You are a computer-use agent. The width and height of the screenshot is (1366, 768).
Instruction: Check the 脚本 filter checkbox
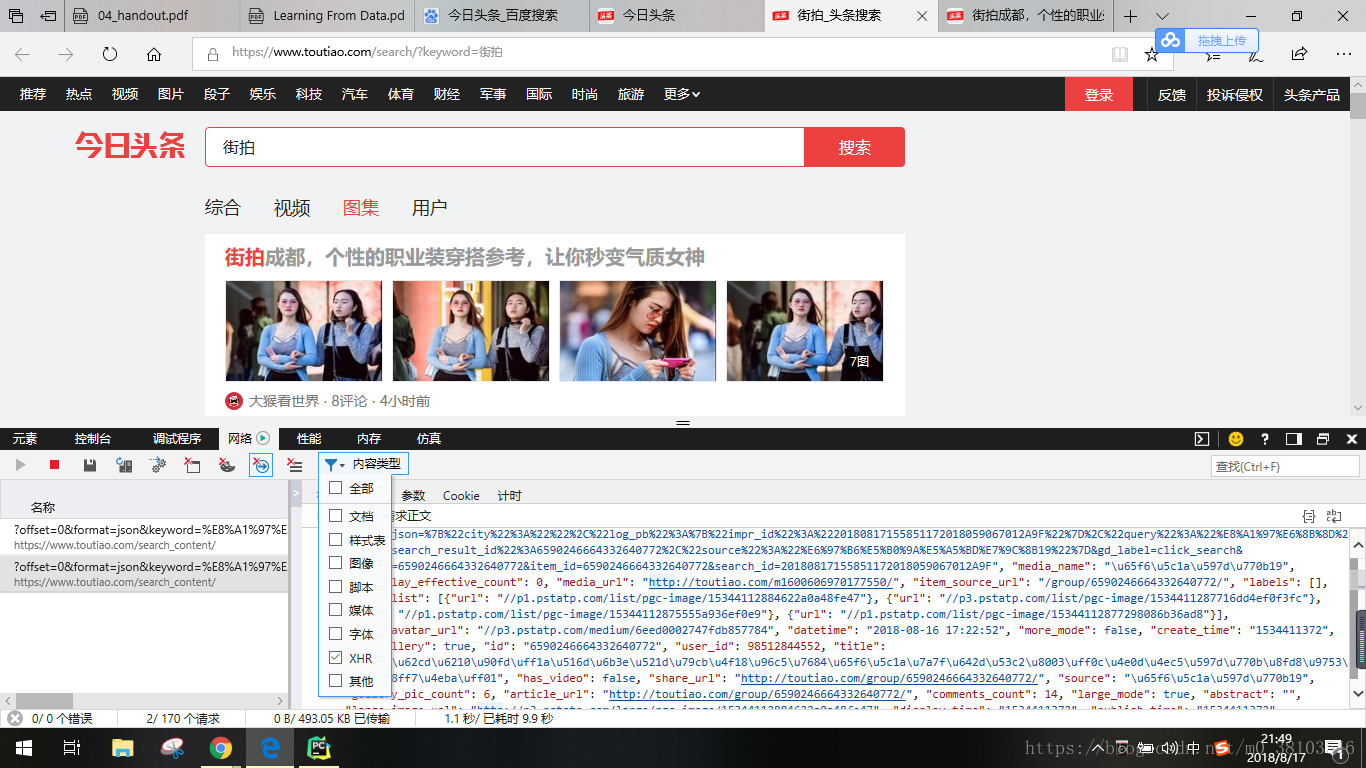pyautogui.click(x=336, y=587)
